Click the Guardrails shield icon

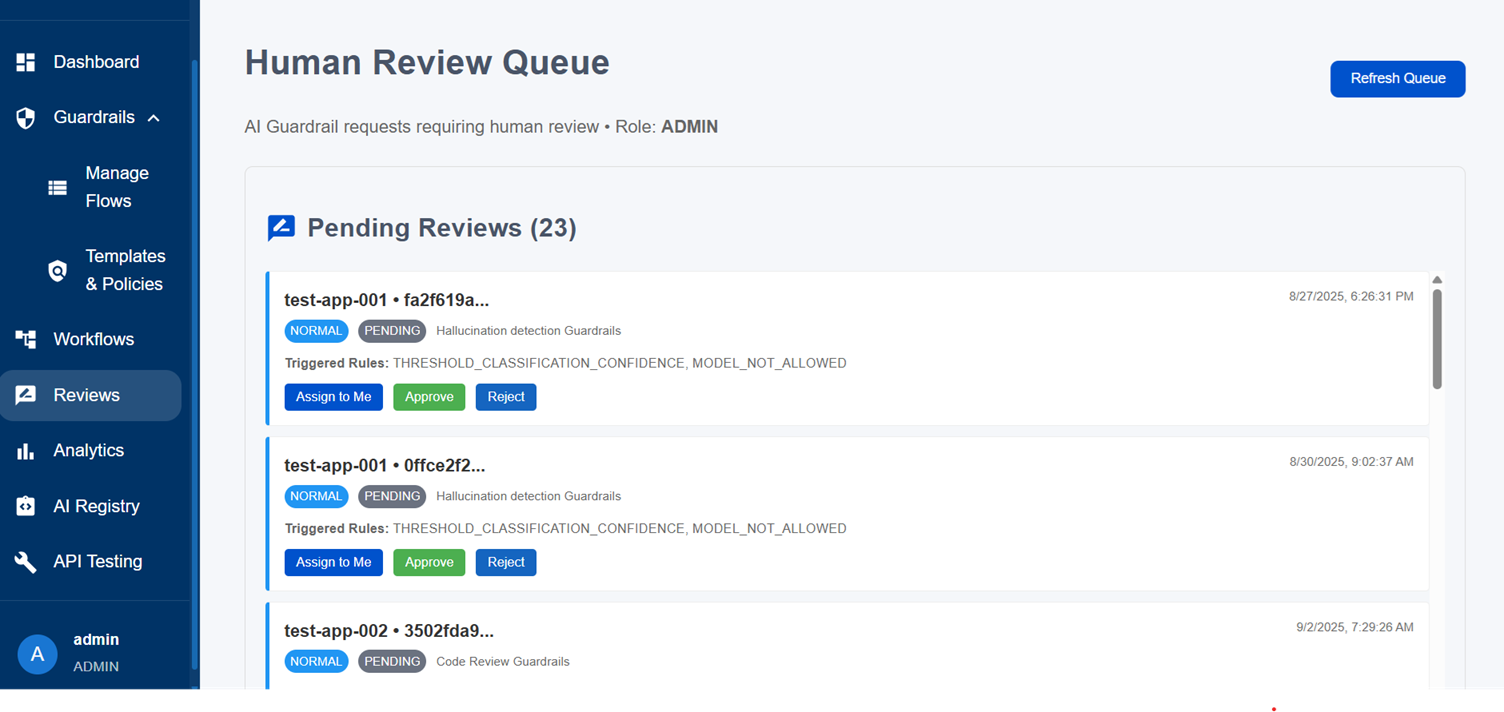(x=25, y=117)
